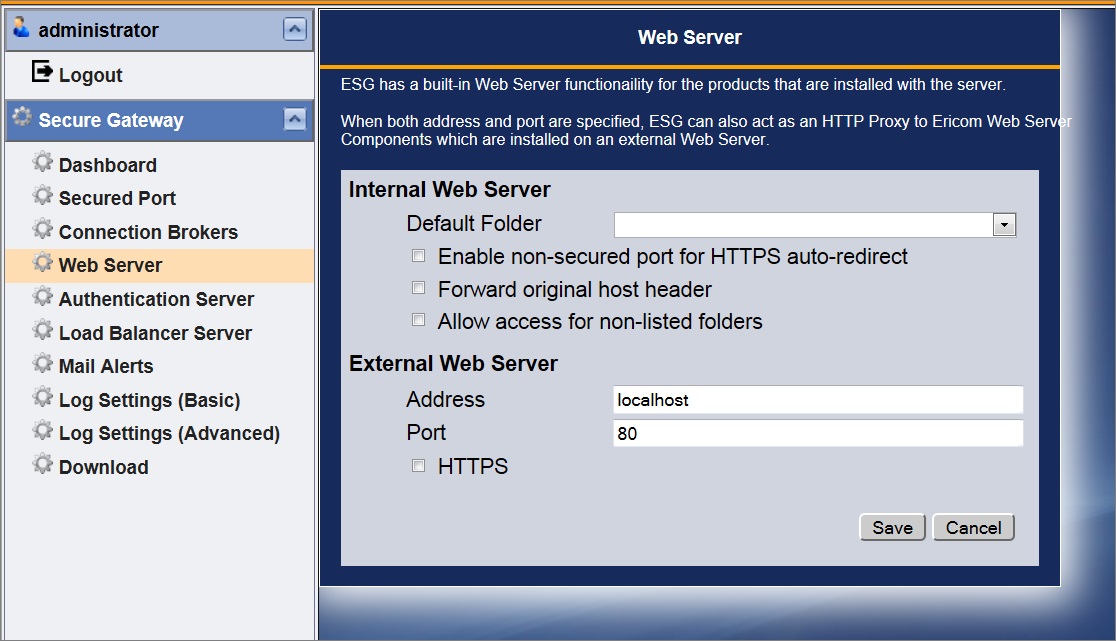Open Authentication Server settings page
The width and height of the screenshot is (1116, 641).
click(156, 299)
